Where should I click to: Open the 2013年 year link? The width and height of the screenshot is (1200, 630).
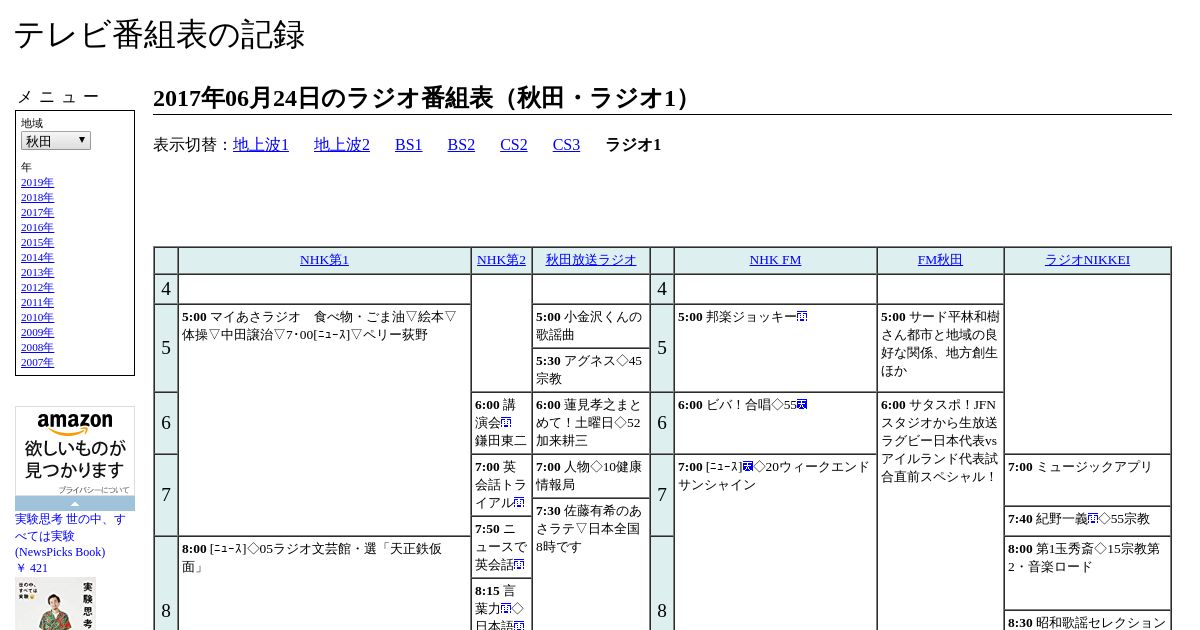(37, 272)
